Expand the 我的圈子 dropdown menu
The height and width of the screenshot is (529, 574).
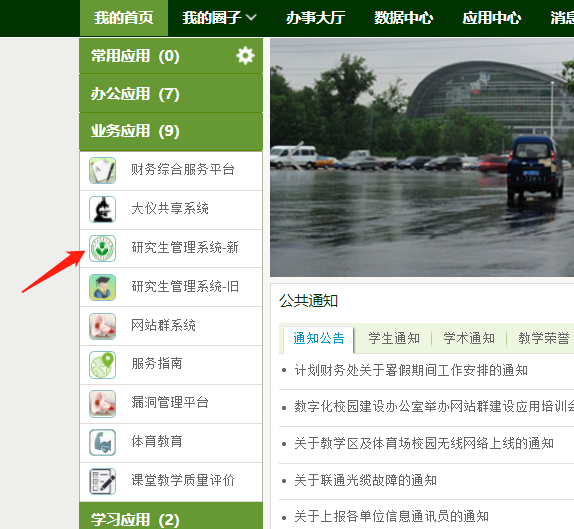tap(220, 18)
